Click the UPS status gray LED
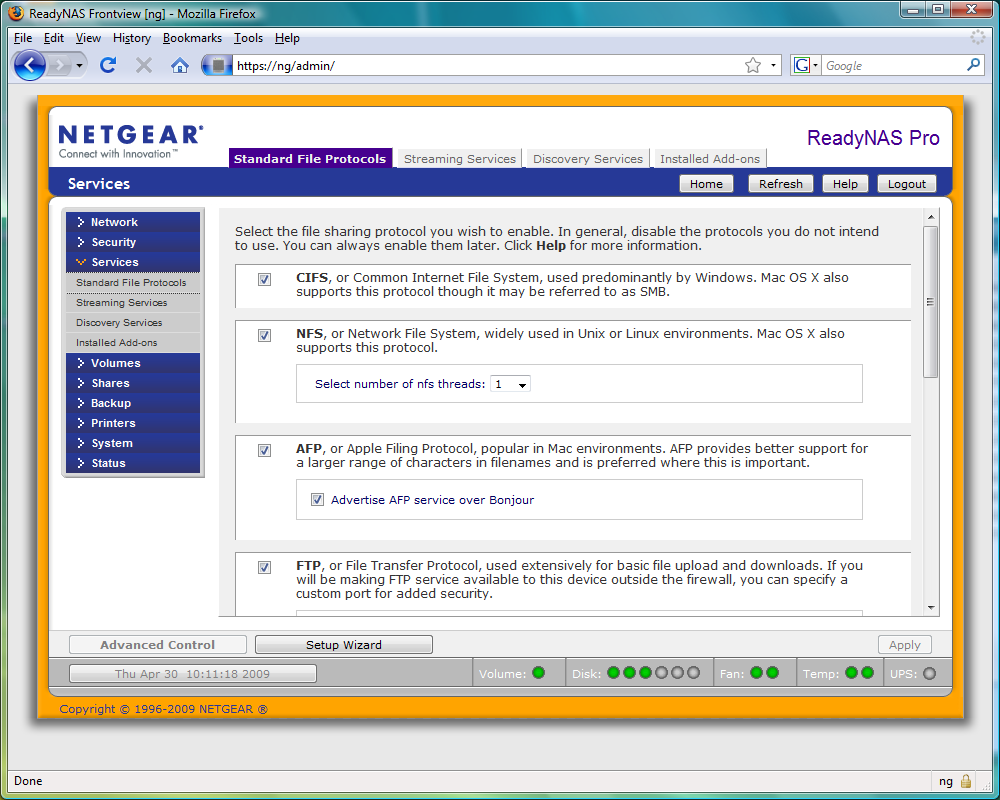The image size is (1000, 800). (929, 674)
